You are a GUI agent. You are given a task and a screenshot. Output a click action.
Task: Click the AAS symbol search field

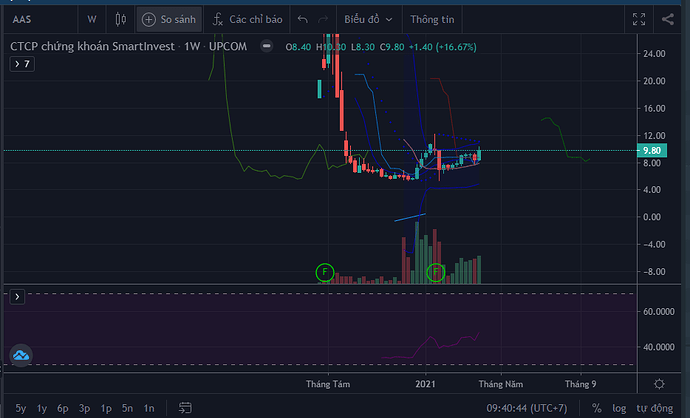click(x=40, y=19)
